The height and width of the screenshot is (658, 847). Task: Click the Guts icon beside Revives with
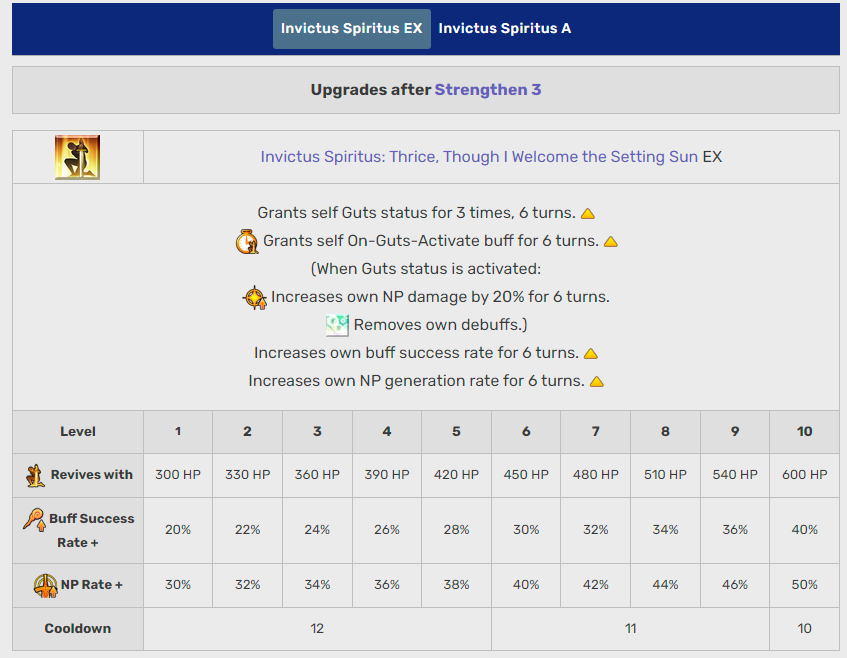coord(35,475)
